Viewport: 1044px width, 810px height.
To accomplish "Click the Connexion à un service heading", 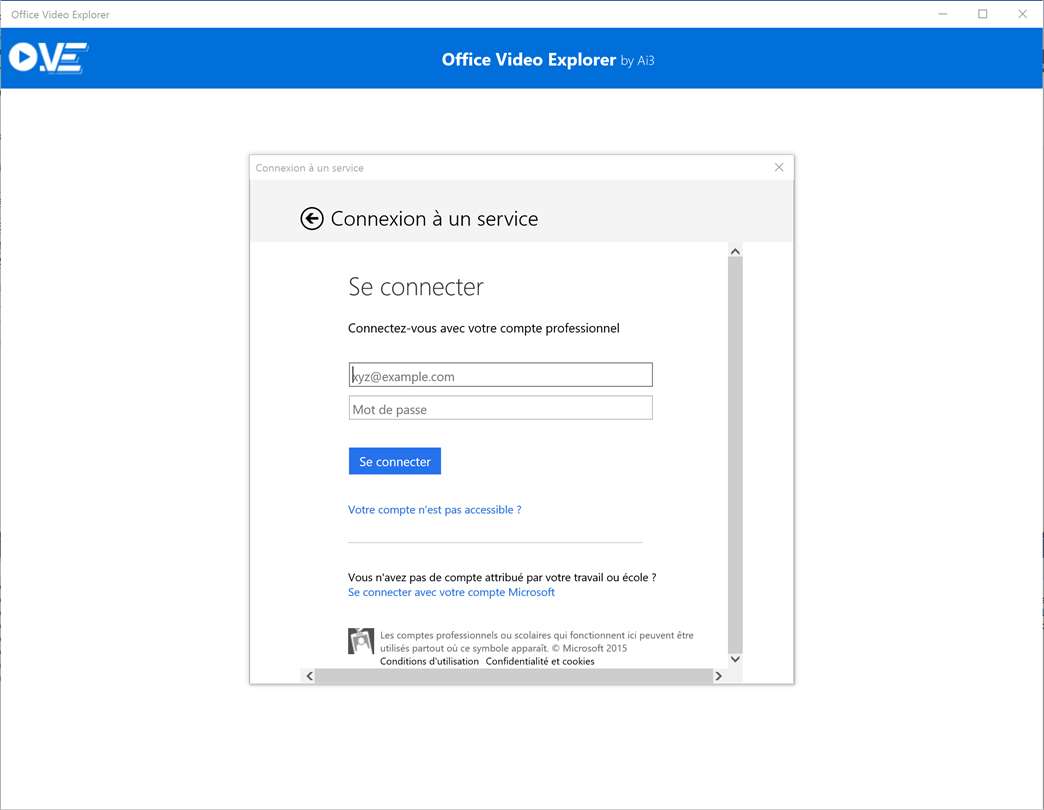I will tap(434, 219).
